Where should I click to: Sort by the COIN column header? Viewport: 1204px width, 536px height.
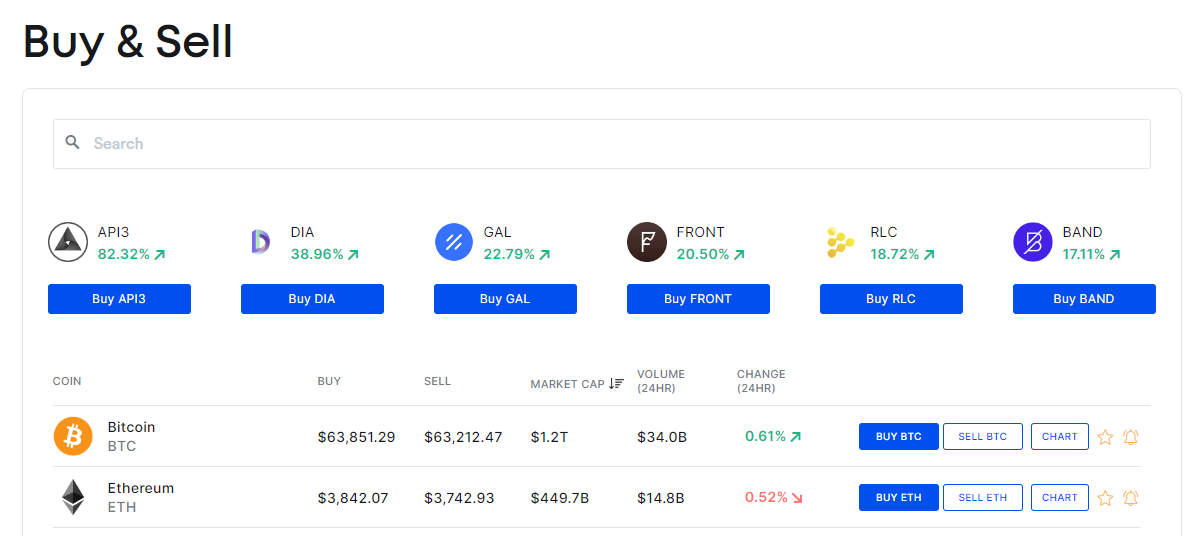click(x=67, y=381)
